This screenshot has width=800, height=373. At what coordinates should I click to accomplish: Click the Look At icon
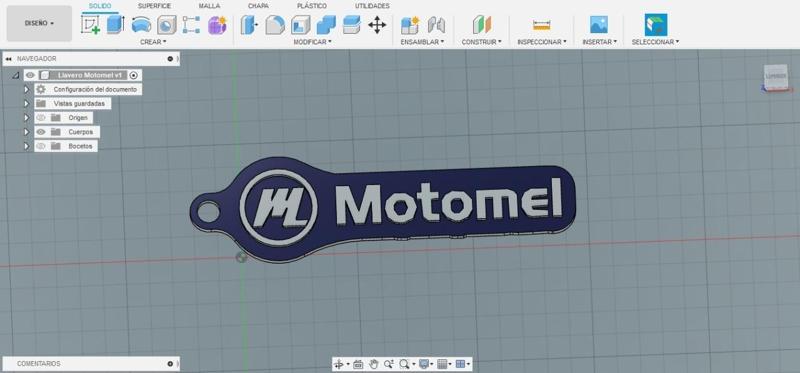(x=358, y=364)
